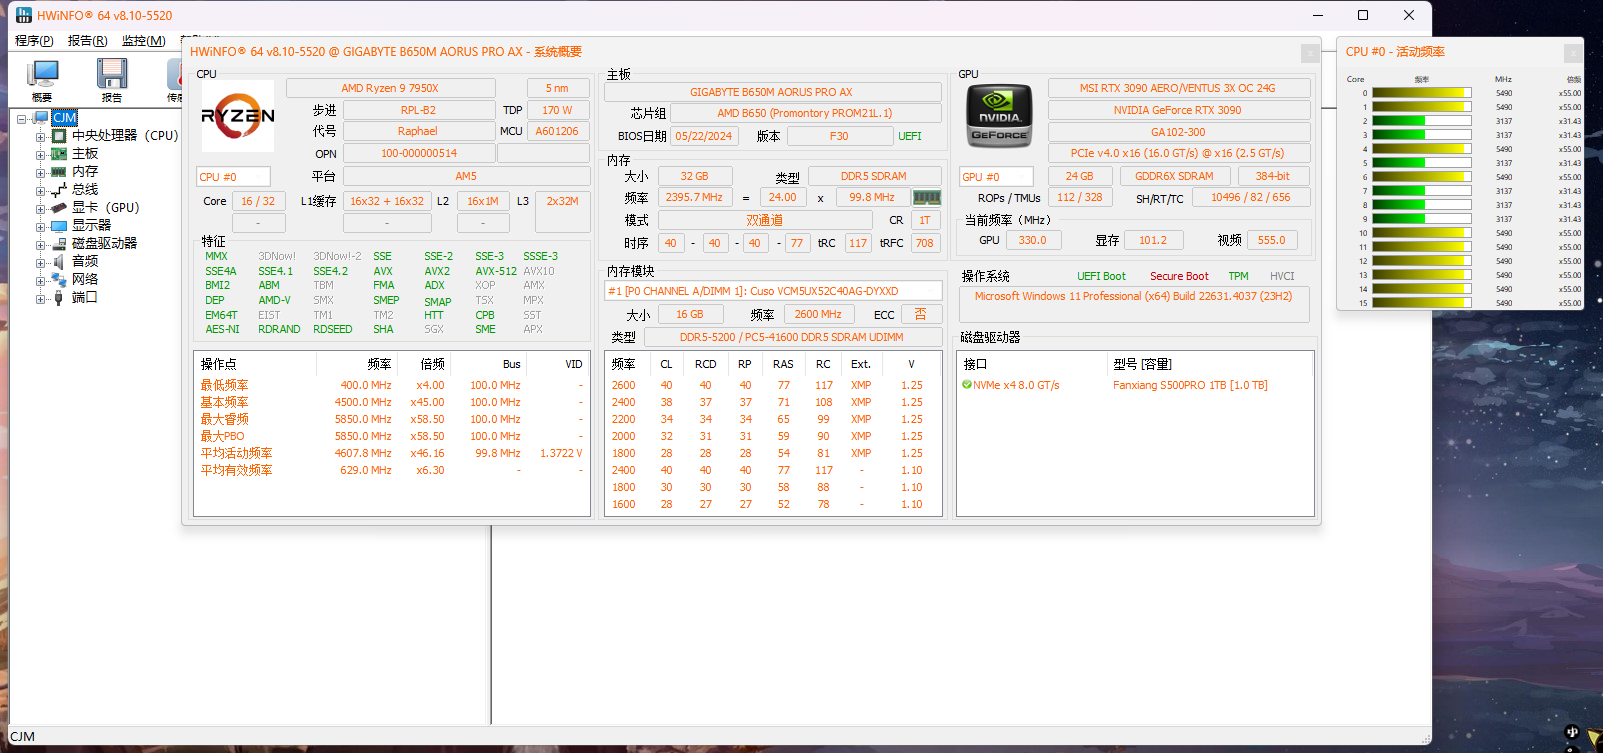Click the Core 0 frequency bar
This screenshot has height=753, width=1603.
coord(1422,93)
